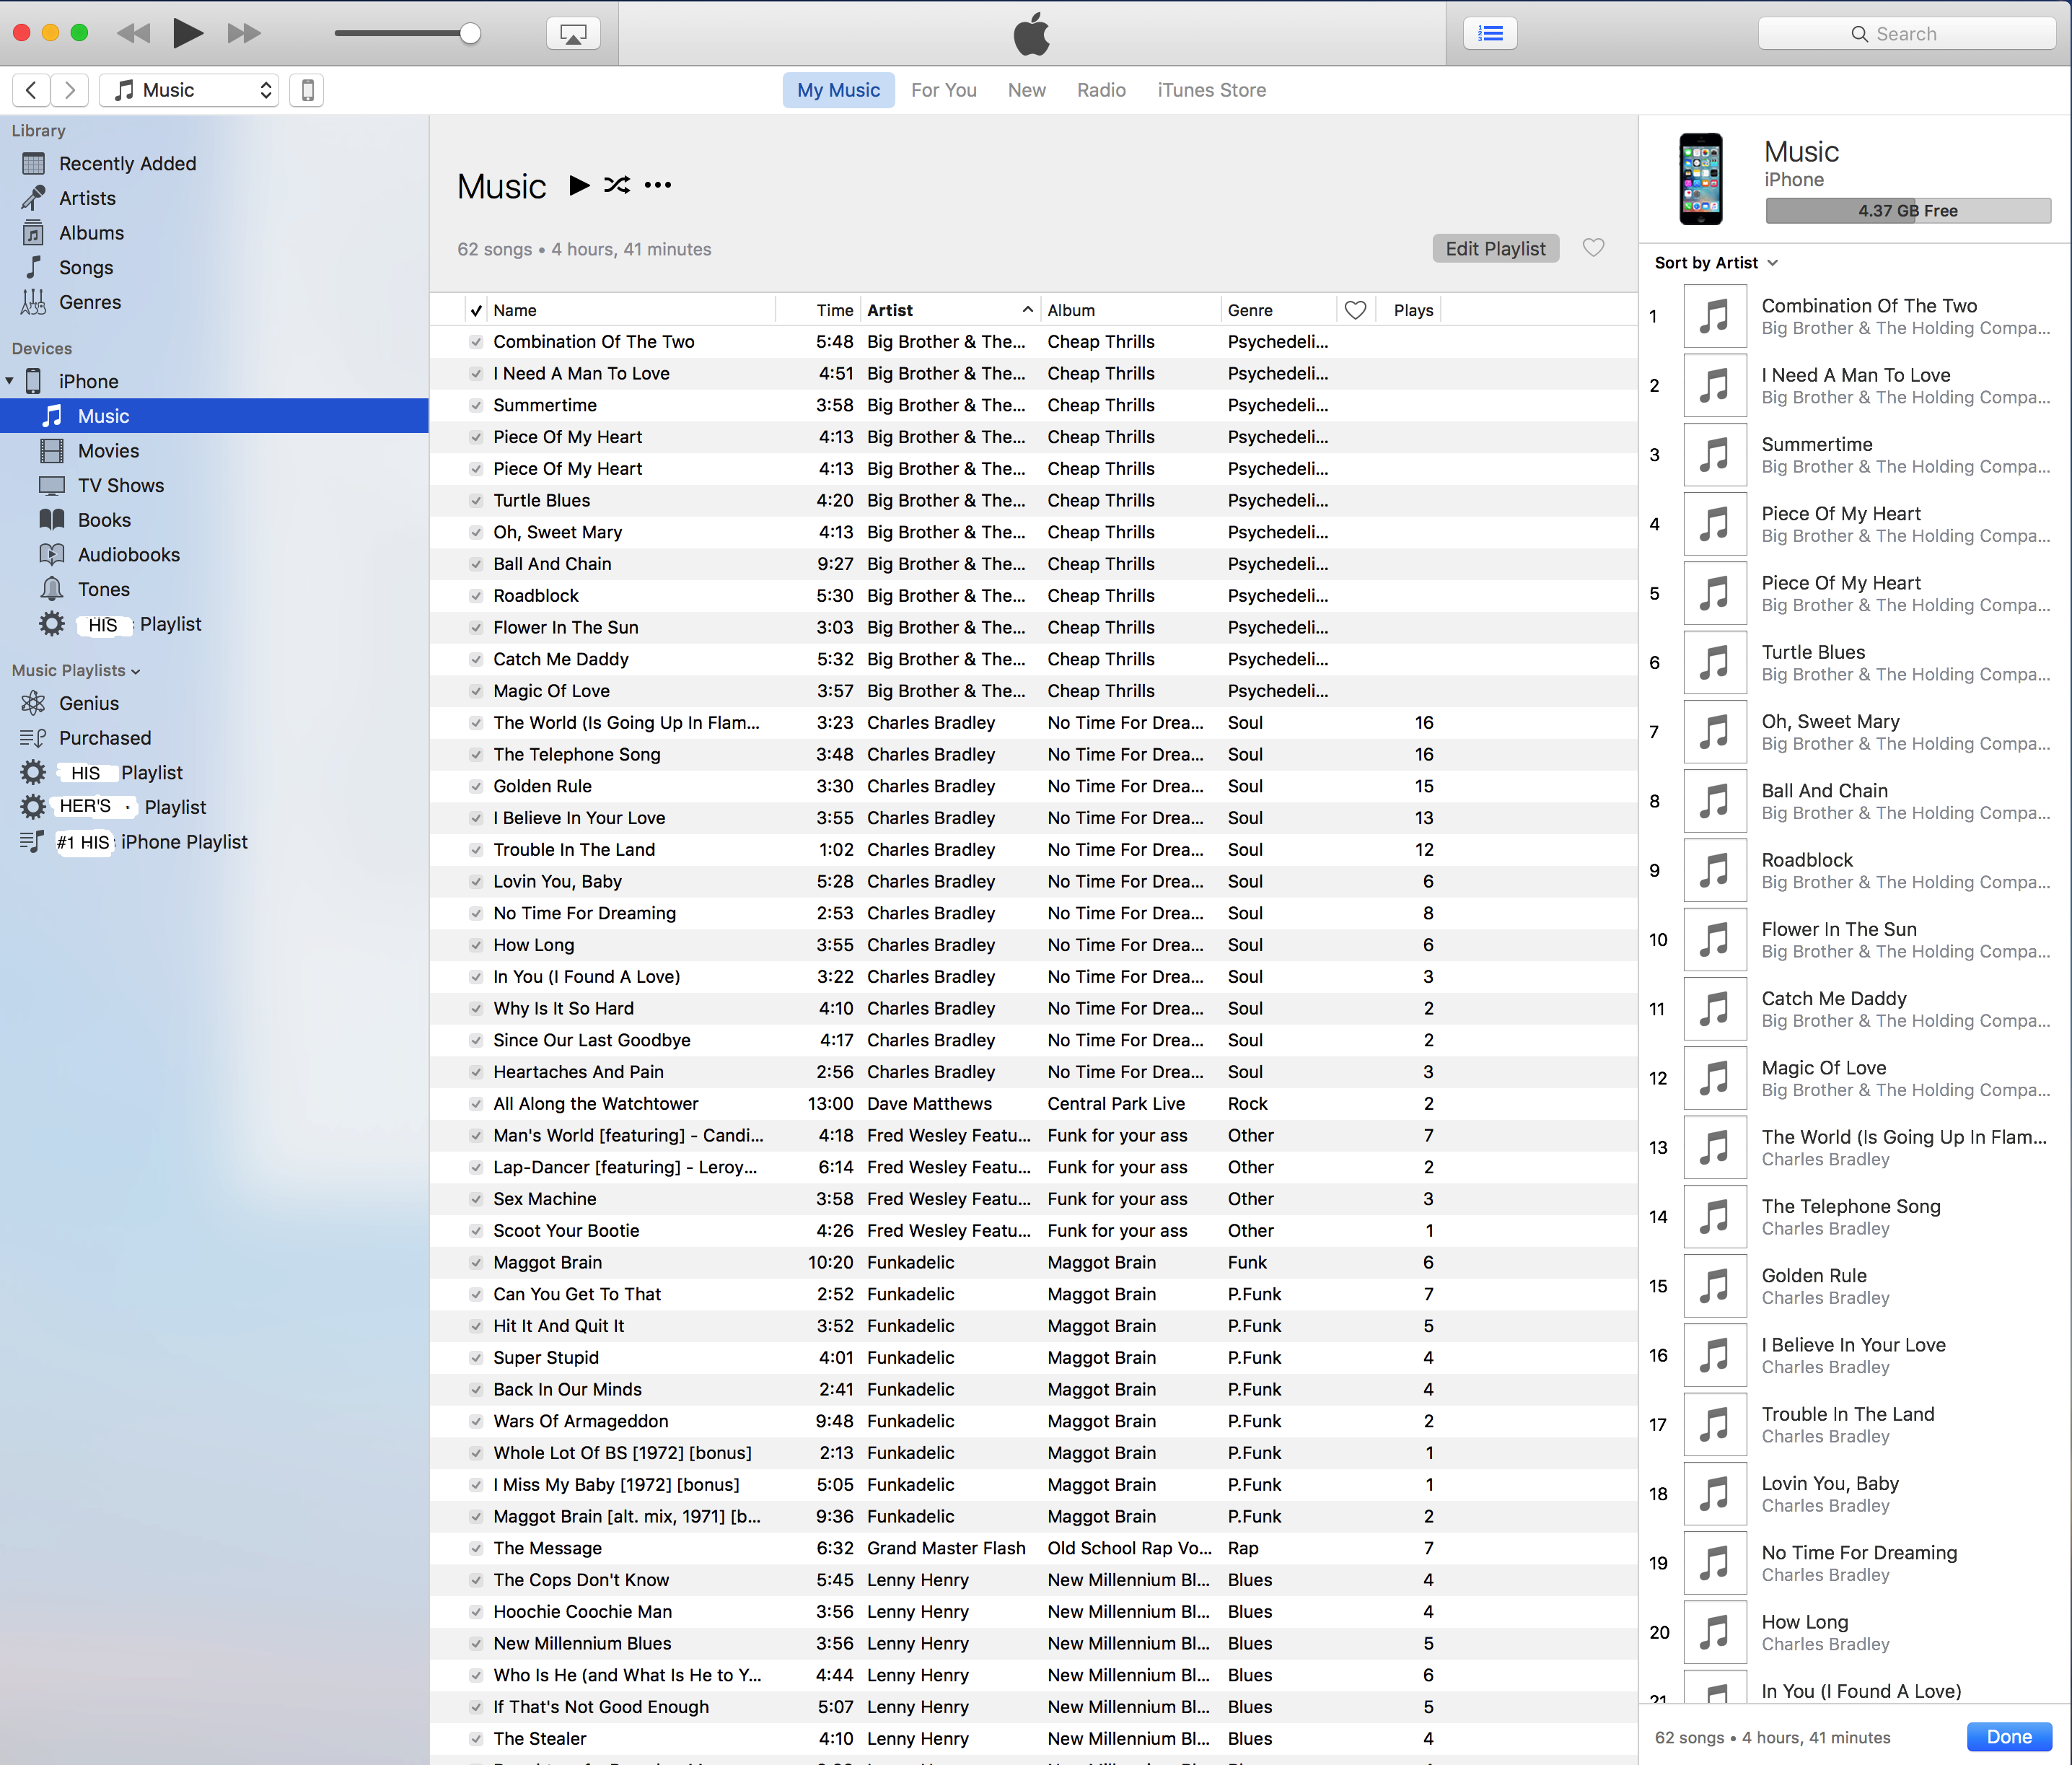Open Movies under the iPhone device
Image resolution: width=2072 pixels, height=1765 pixels.
pos(108,451)
